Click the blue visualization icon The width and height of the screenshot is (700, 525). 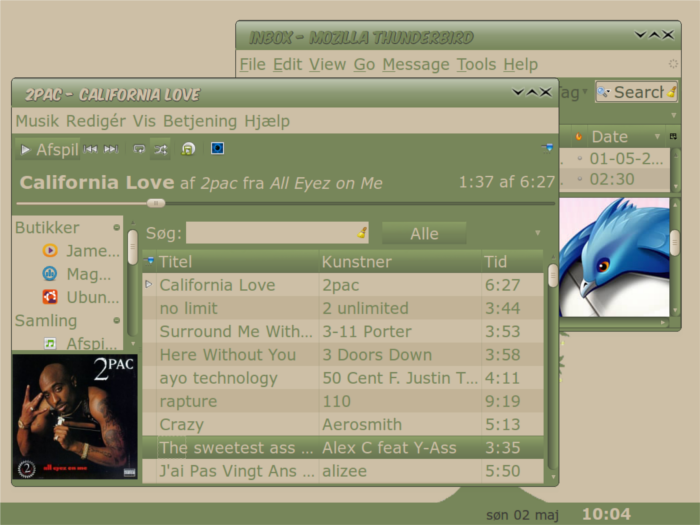pyautogui.click(x=217, y=148)
